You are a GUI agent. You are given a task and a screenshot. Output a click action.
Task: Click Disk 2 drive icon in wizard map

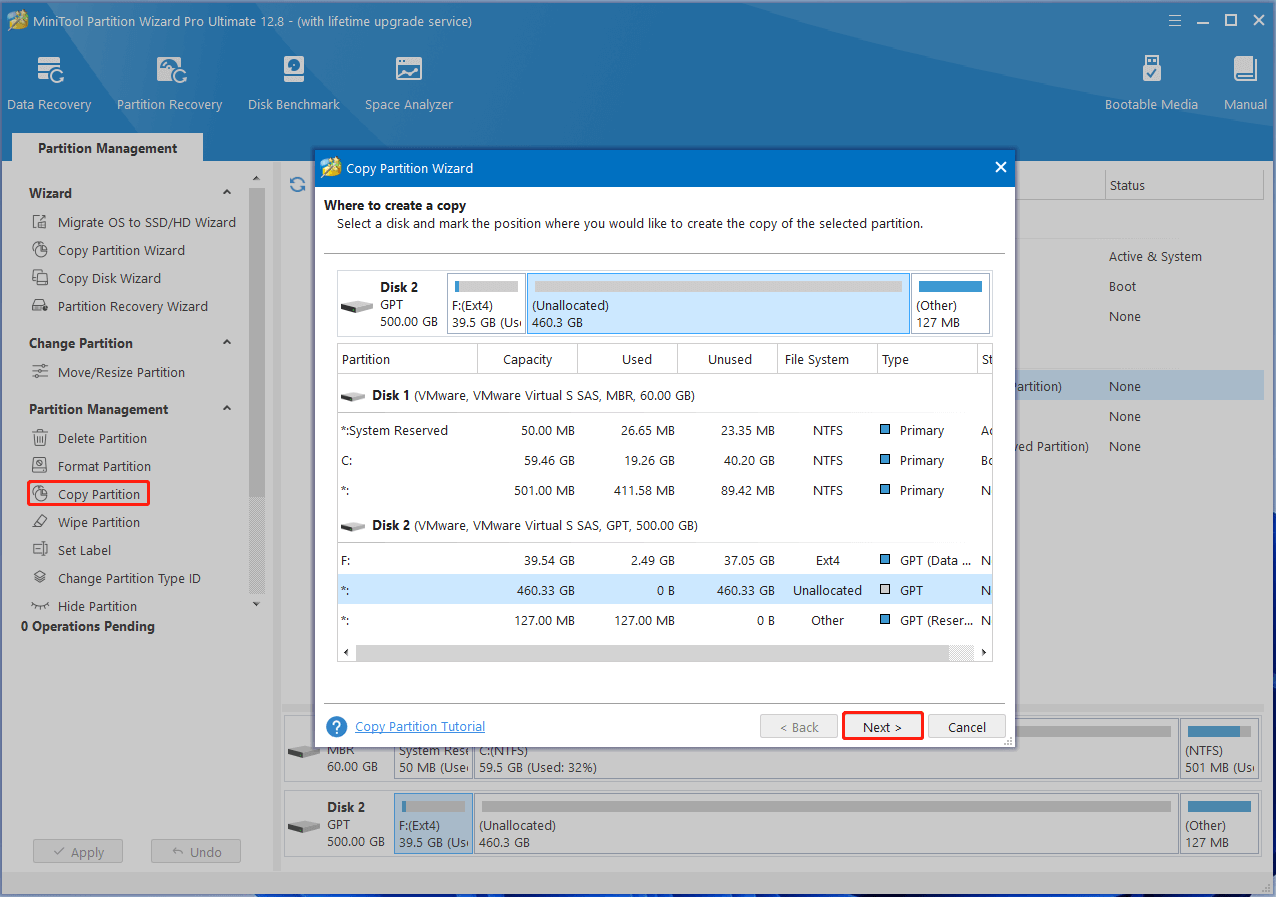click(356, 306)
